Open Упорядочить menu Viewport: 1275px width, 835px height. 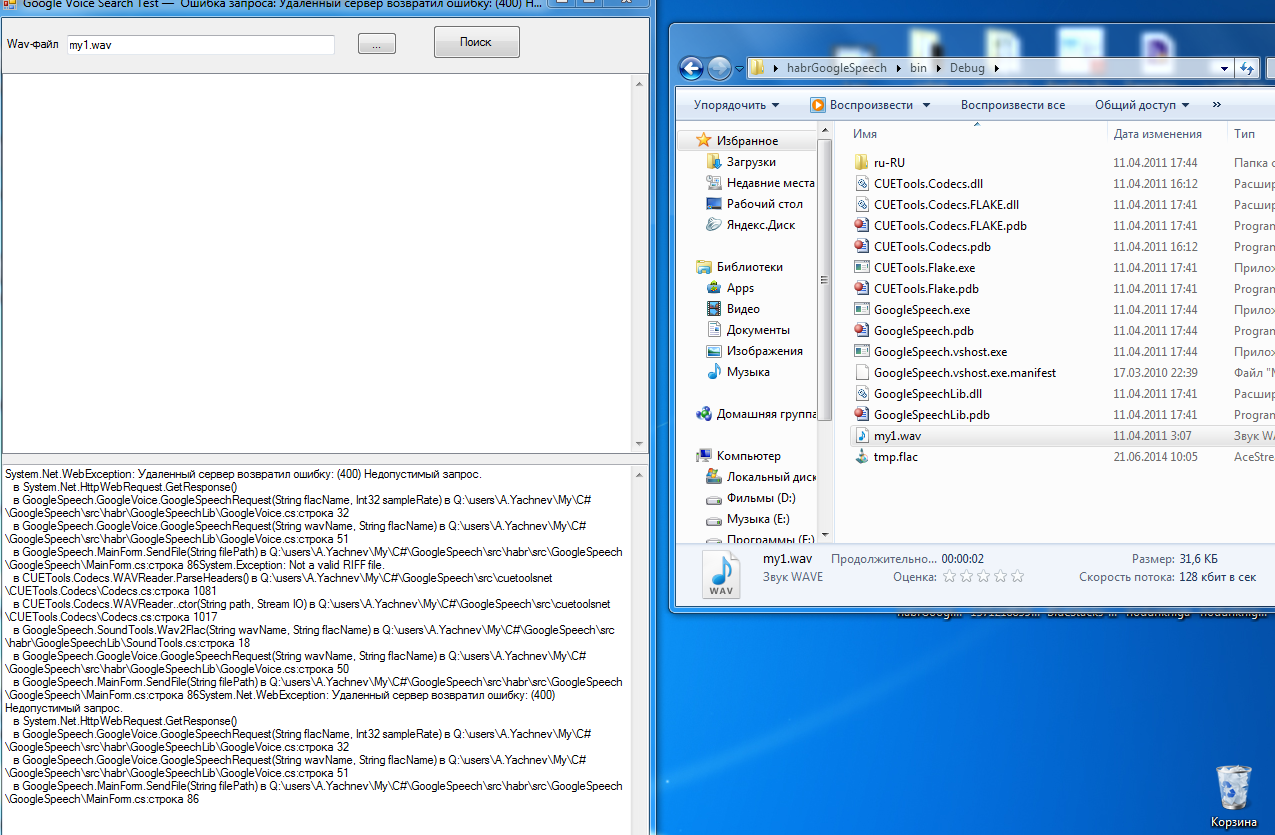click(737, 105)
